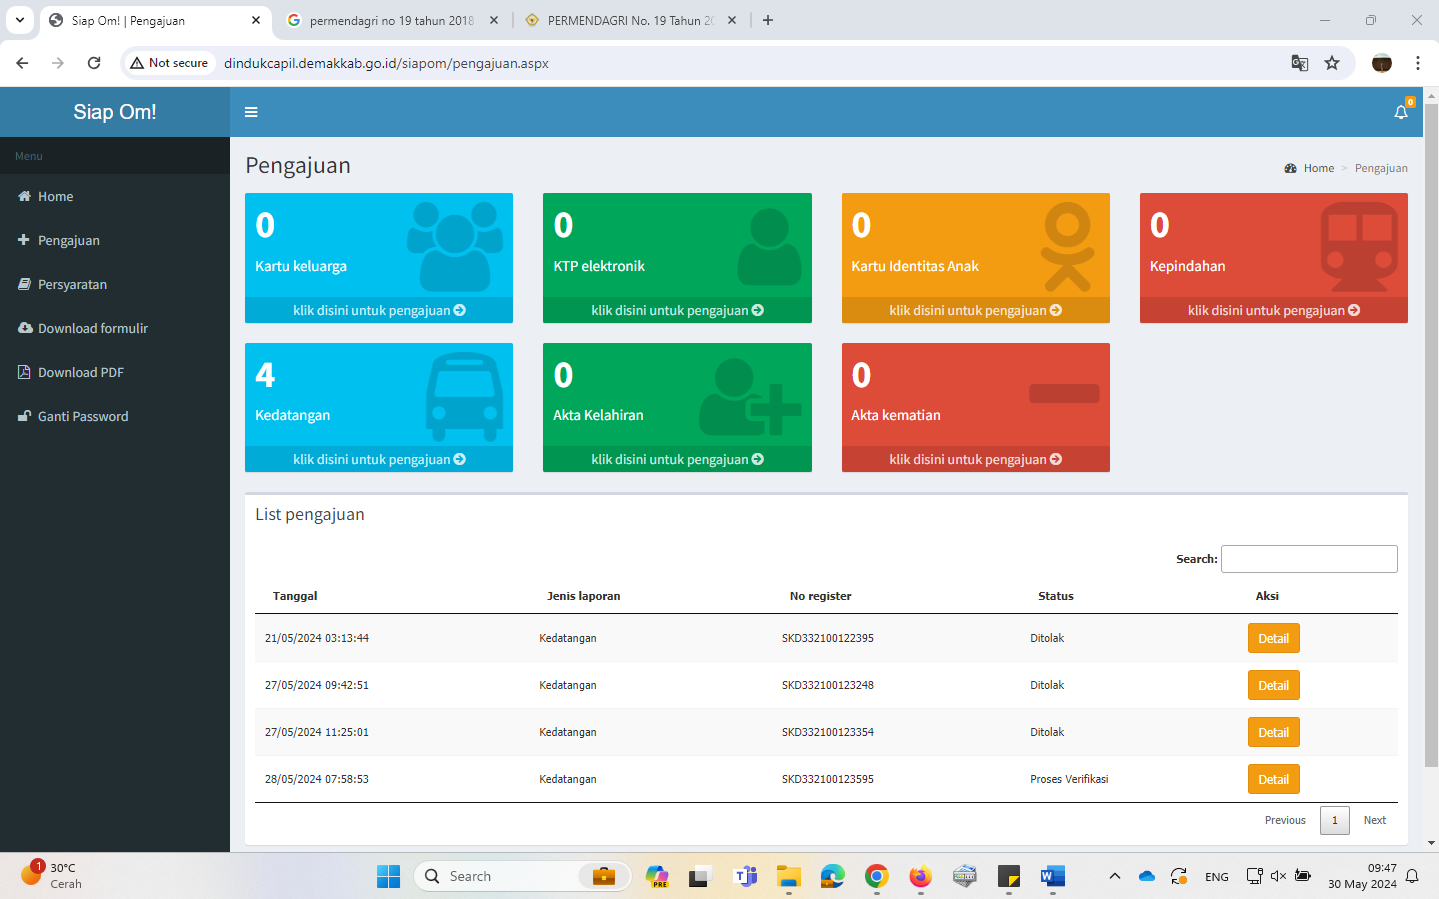Open Download formulir from sidebar
The height and width of the screenshot is (899, 1439).
(92, 328)
